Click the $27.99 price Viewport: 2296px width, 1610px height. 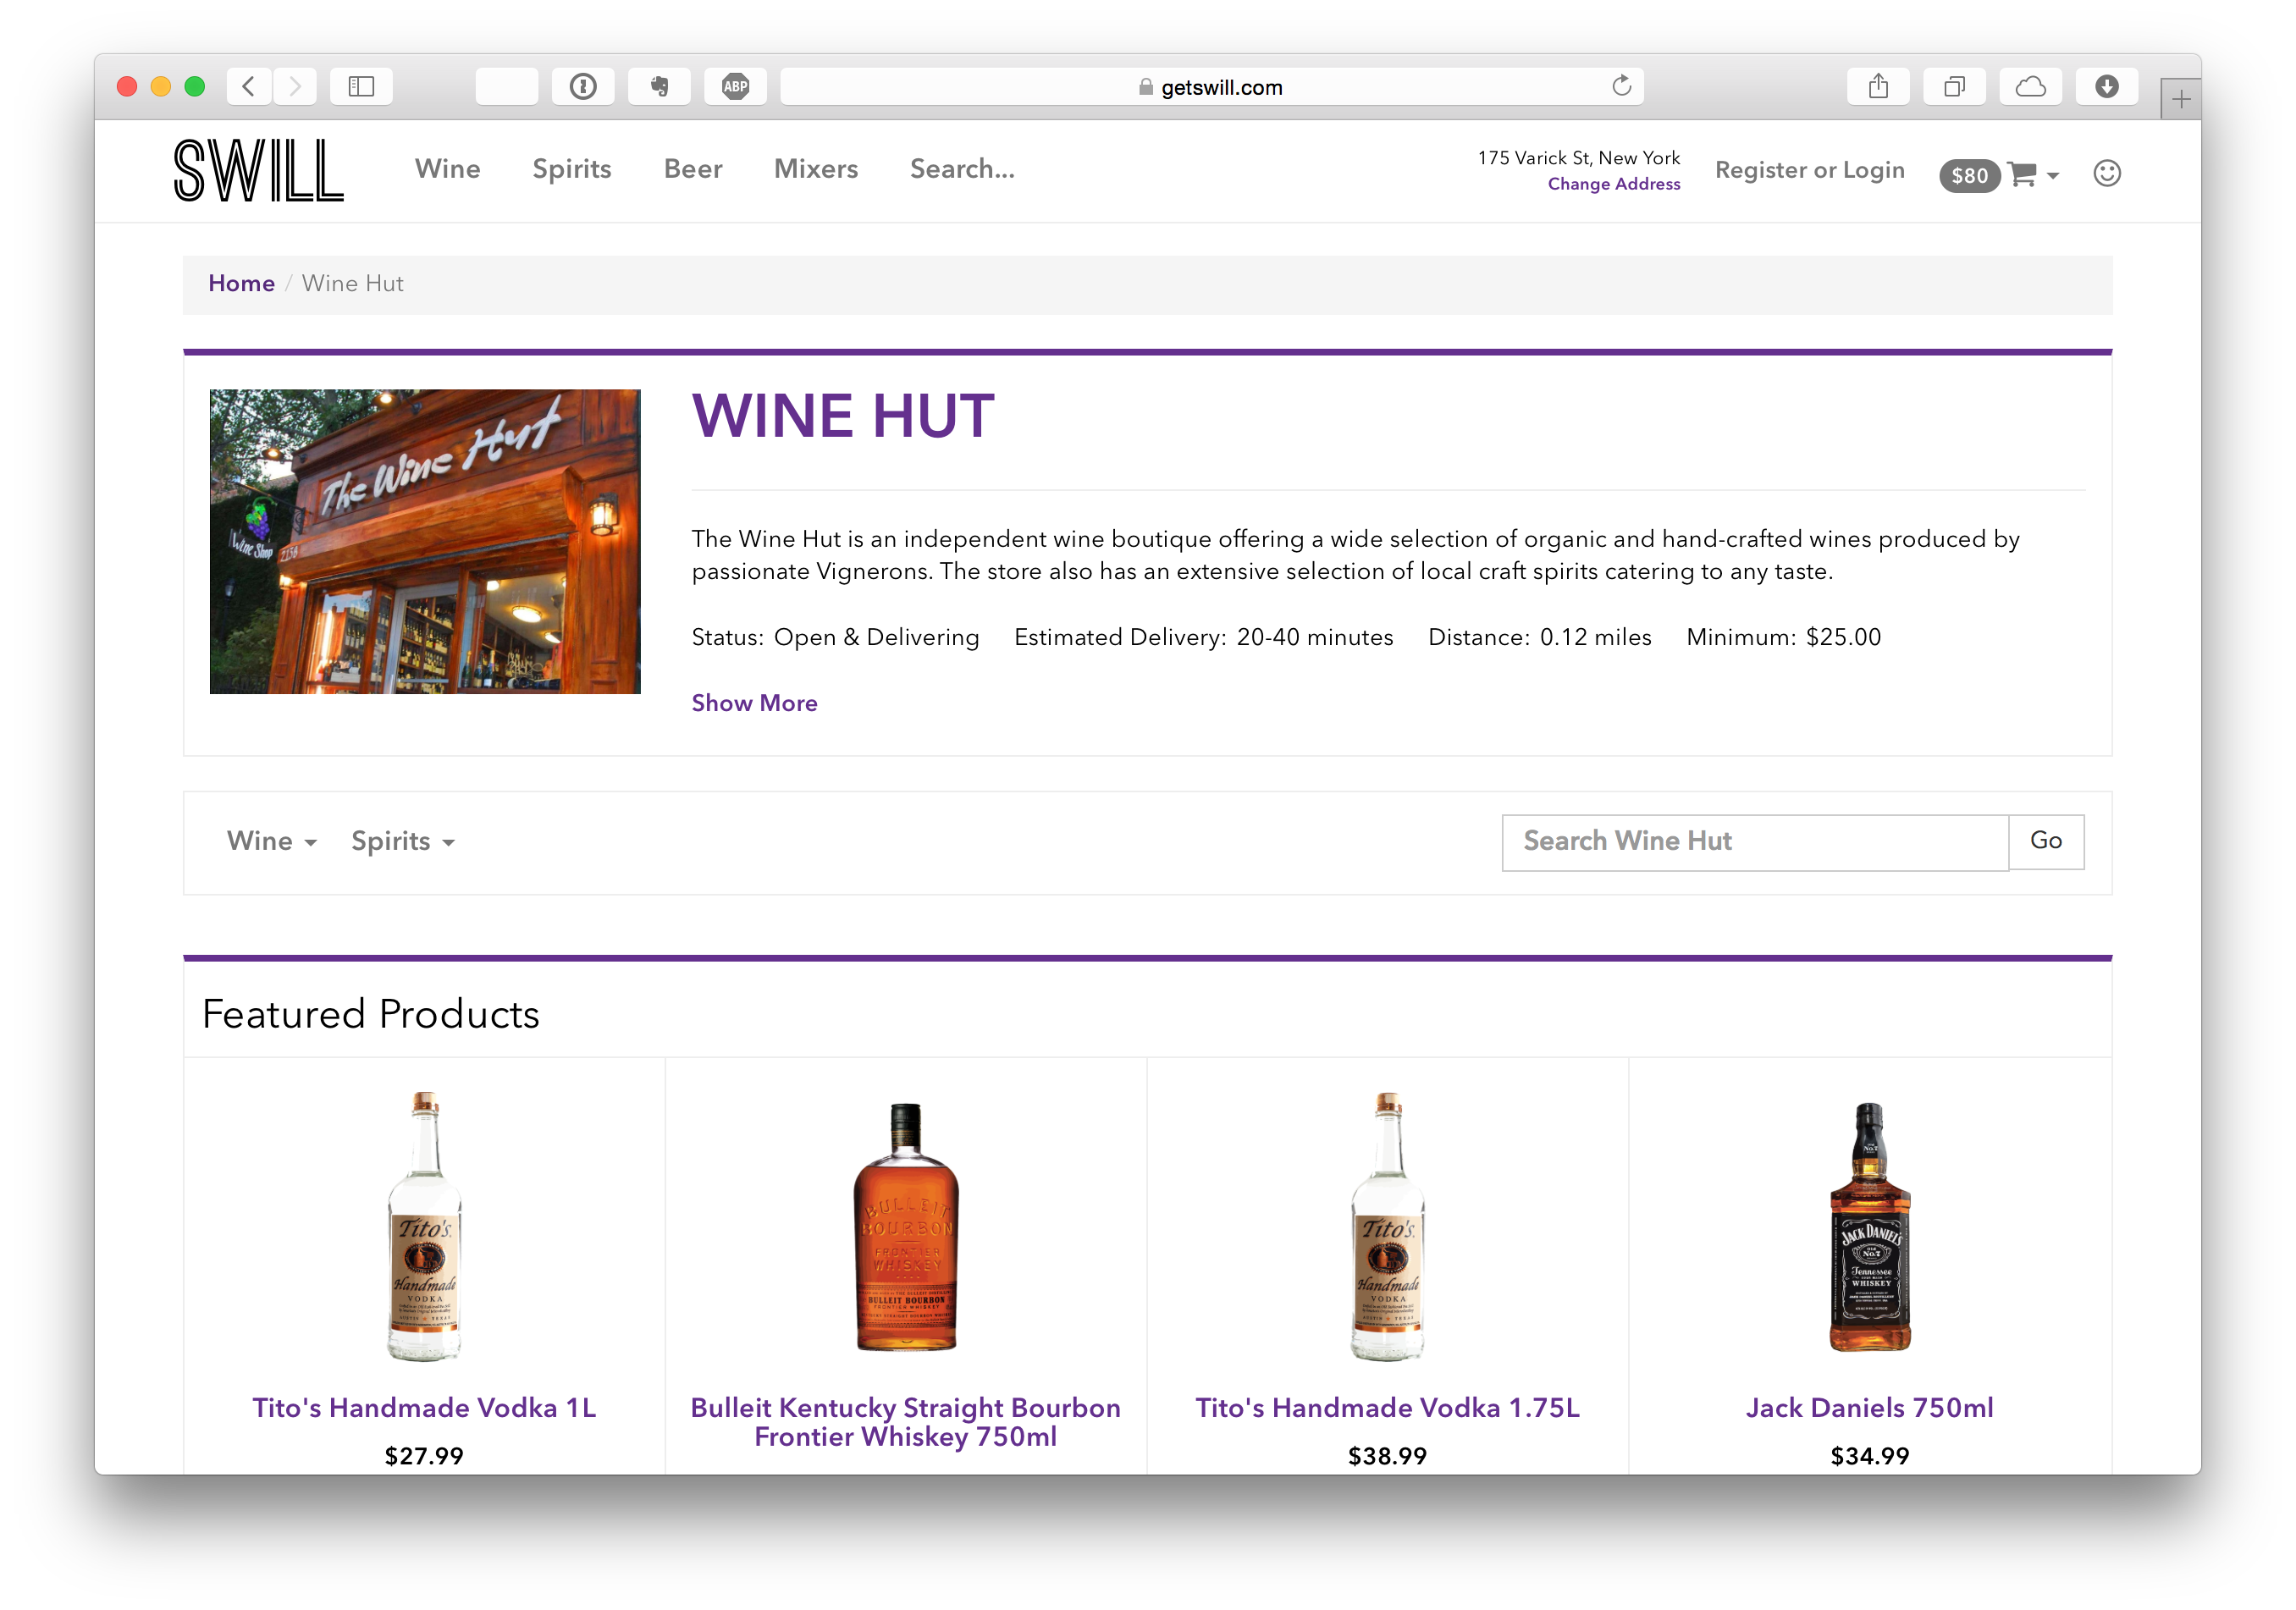point(424,1456)
